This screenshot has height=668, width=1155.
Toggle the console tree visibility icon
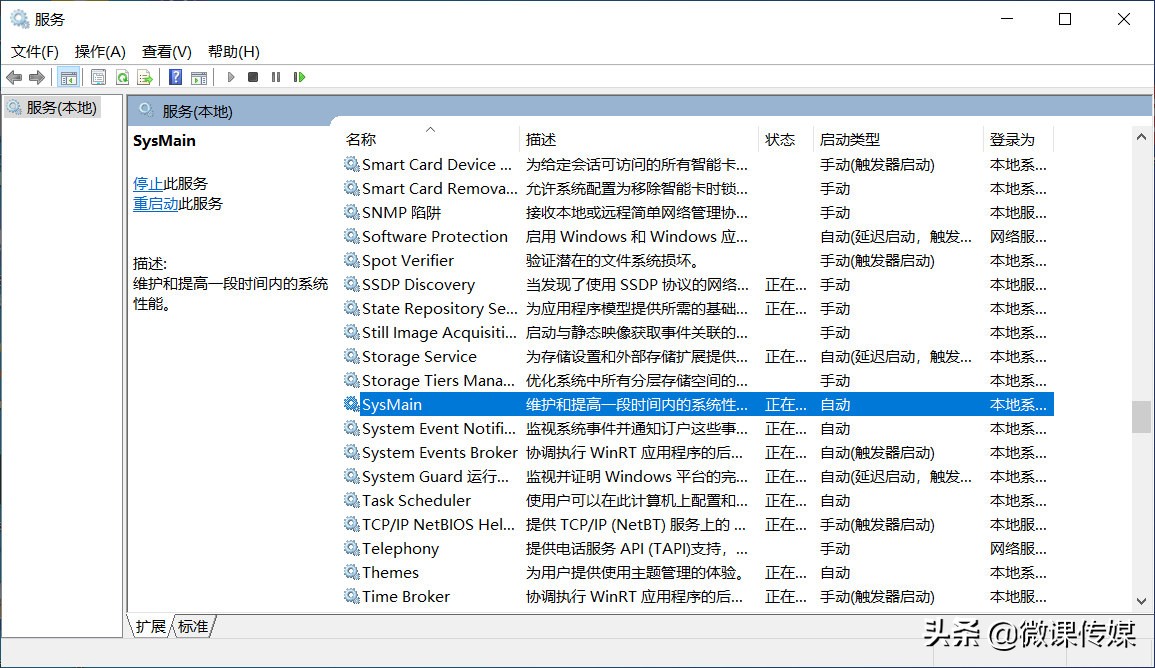[69, 77]
